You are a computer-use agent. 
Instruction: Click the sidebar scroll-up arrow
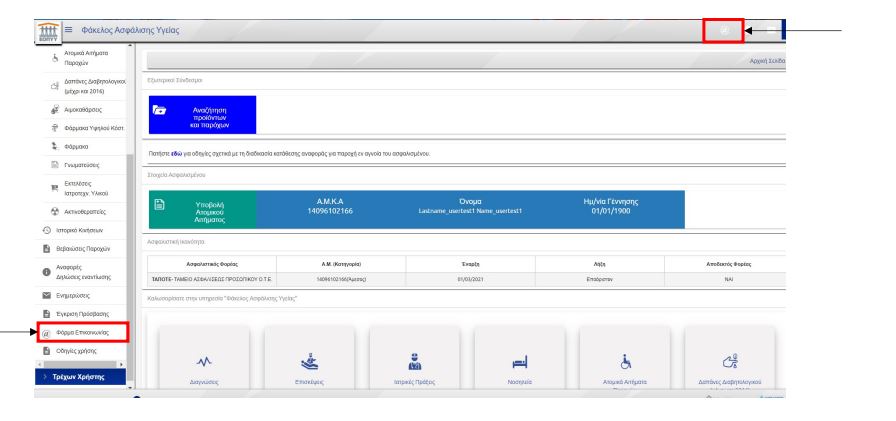coord(130,46)
